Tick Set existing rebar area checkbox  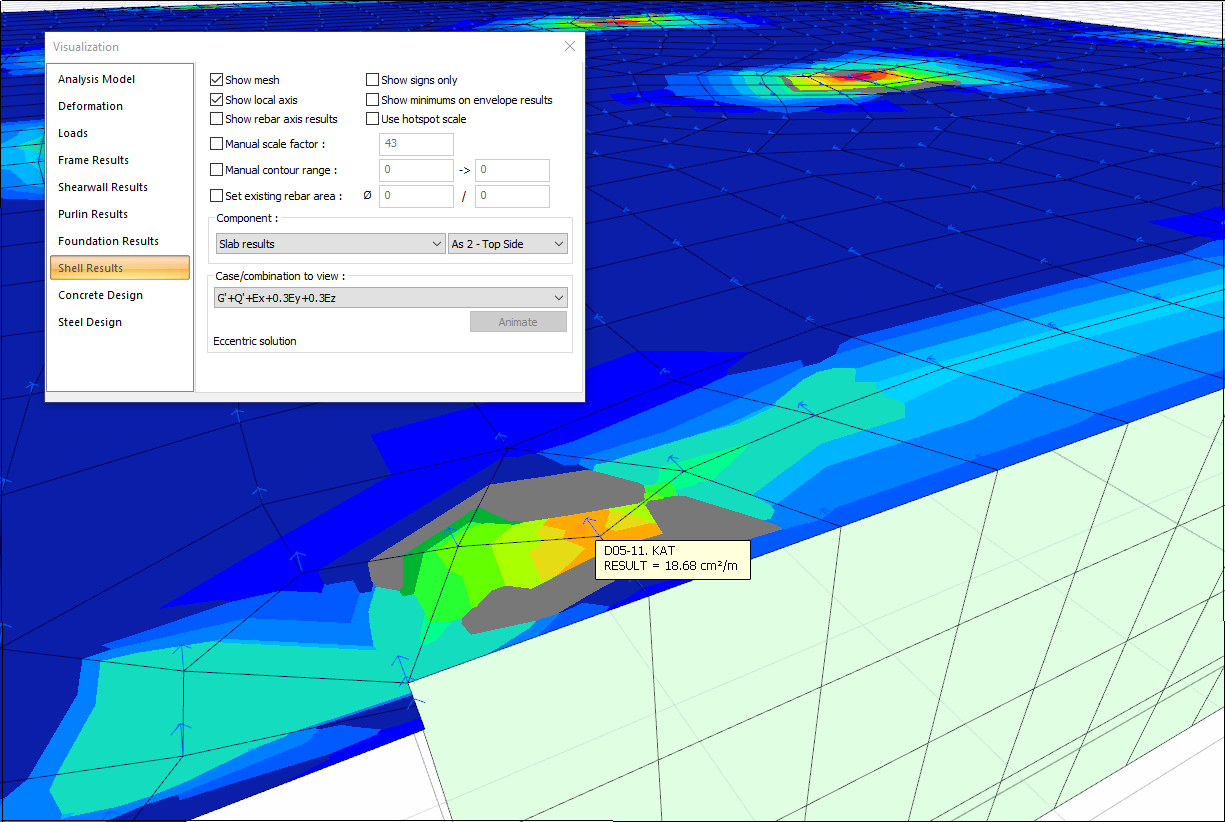(217, 196)
